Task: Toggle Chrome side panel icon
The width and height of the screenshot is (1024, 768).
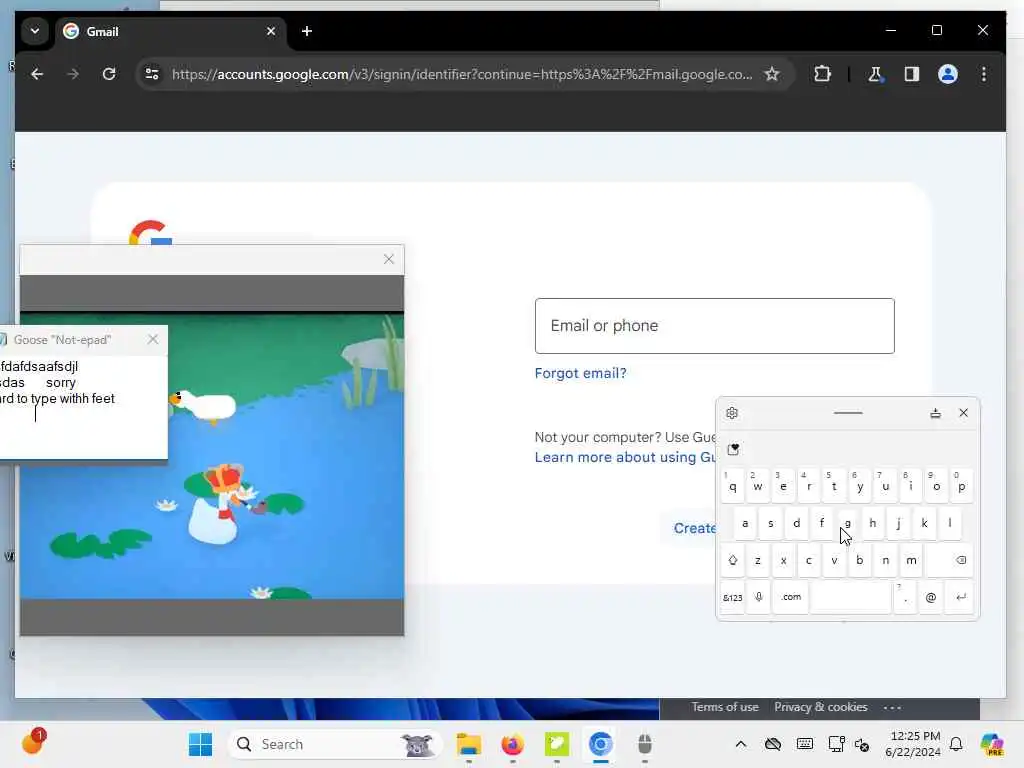Action: click(912, 74)
